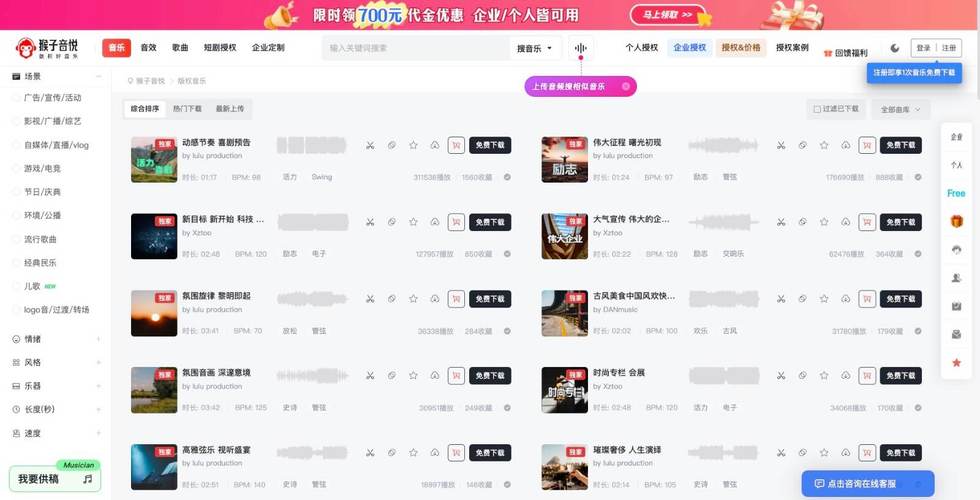Image resolution: width=980 pixels, height=500 pixels.
Task: Click 免费下载 for 时尚专栏 会展
Action: point(901,376)
